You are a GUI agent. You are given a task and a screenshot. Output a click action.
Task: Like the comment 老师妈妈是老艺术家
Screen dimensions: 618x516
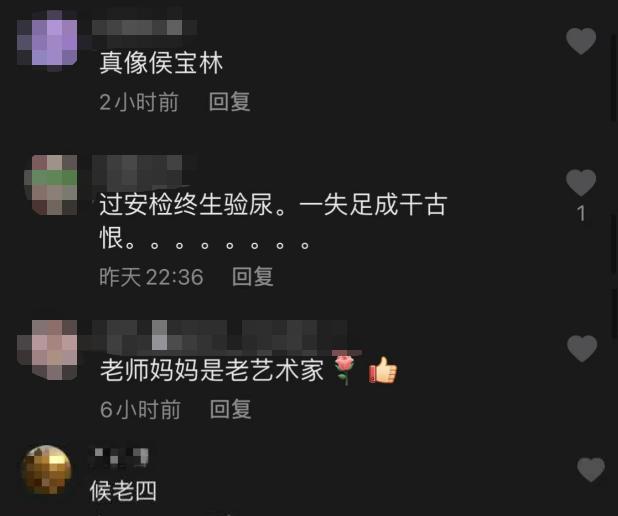[x=582, y=348]
